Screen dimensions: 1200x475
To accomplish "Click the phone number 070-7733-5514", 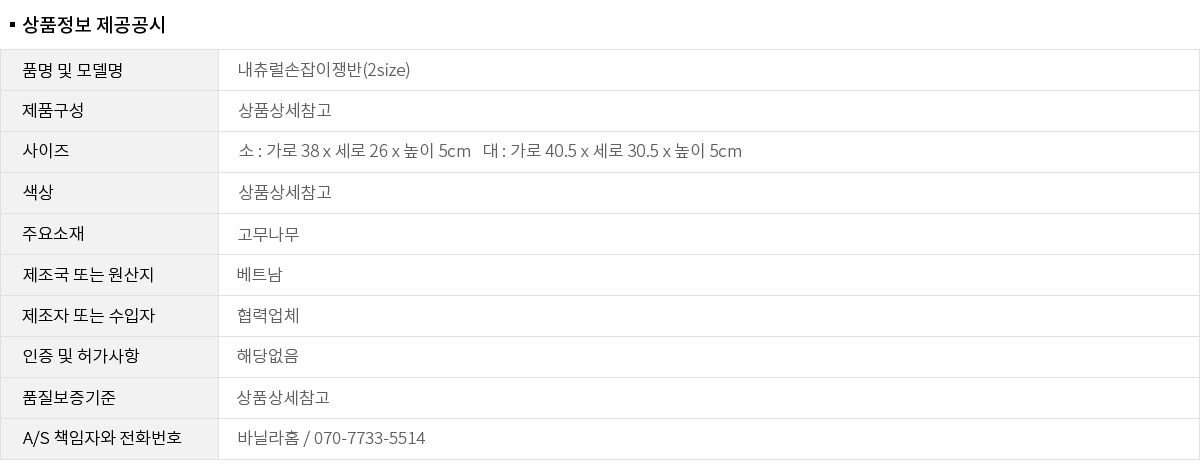I will point(369,439).
